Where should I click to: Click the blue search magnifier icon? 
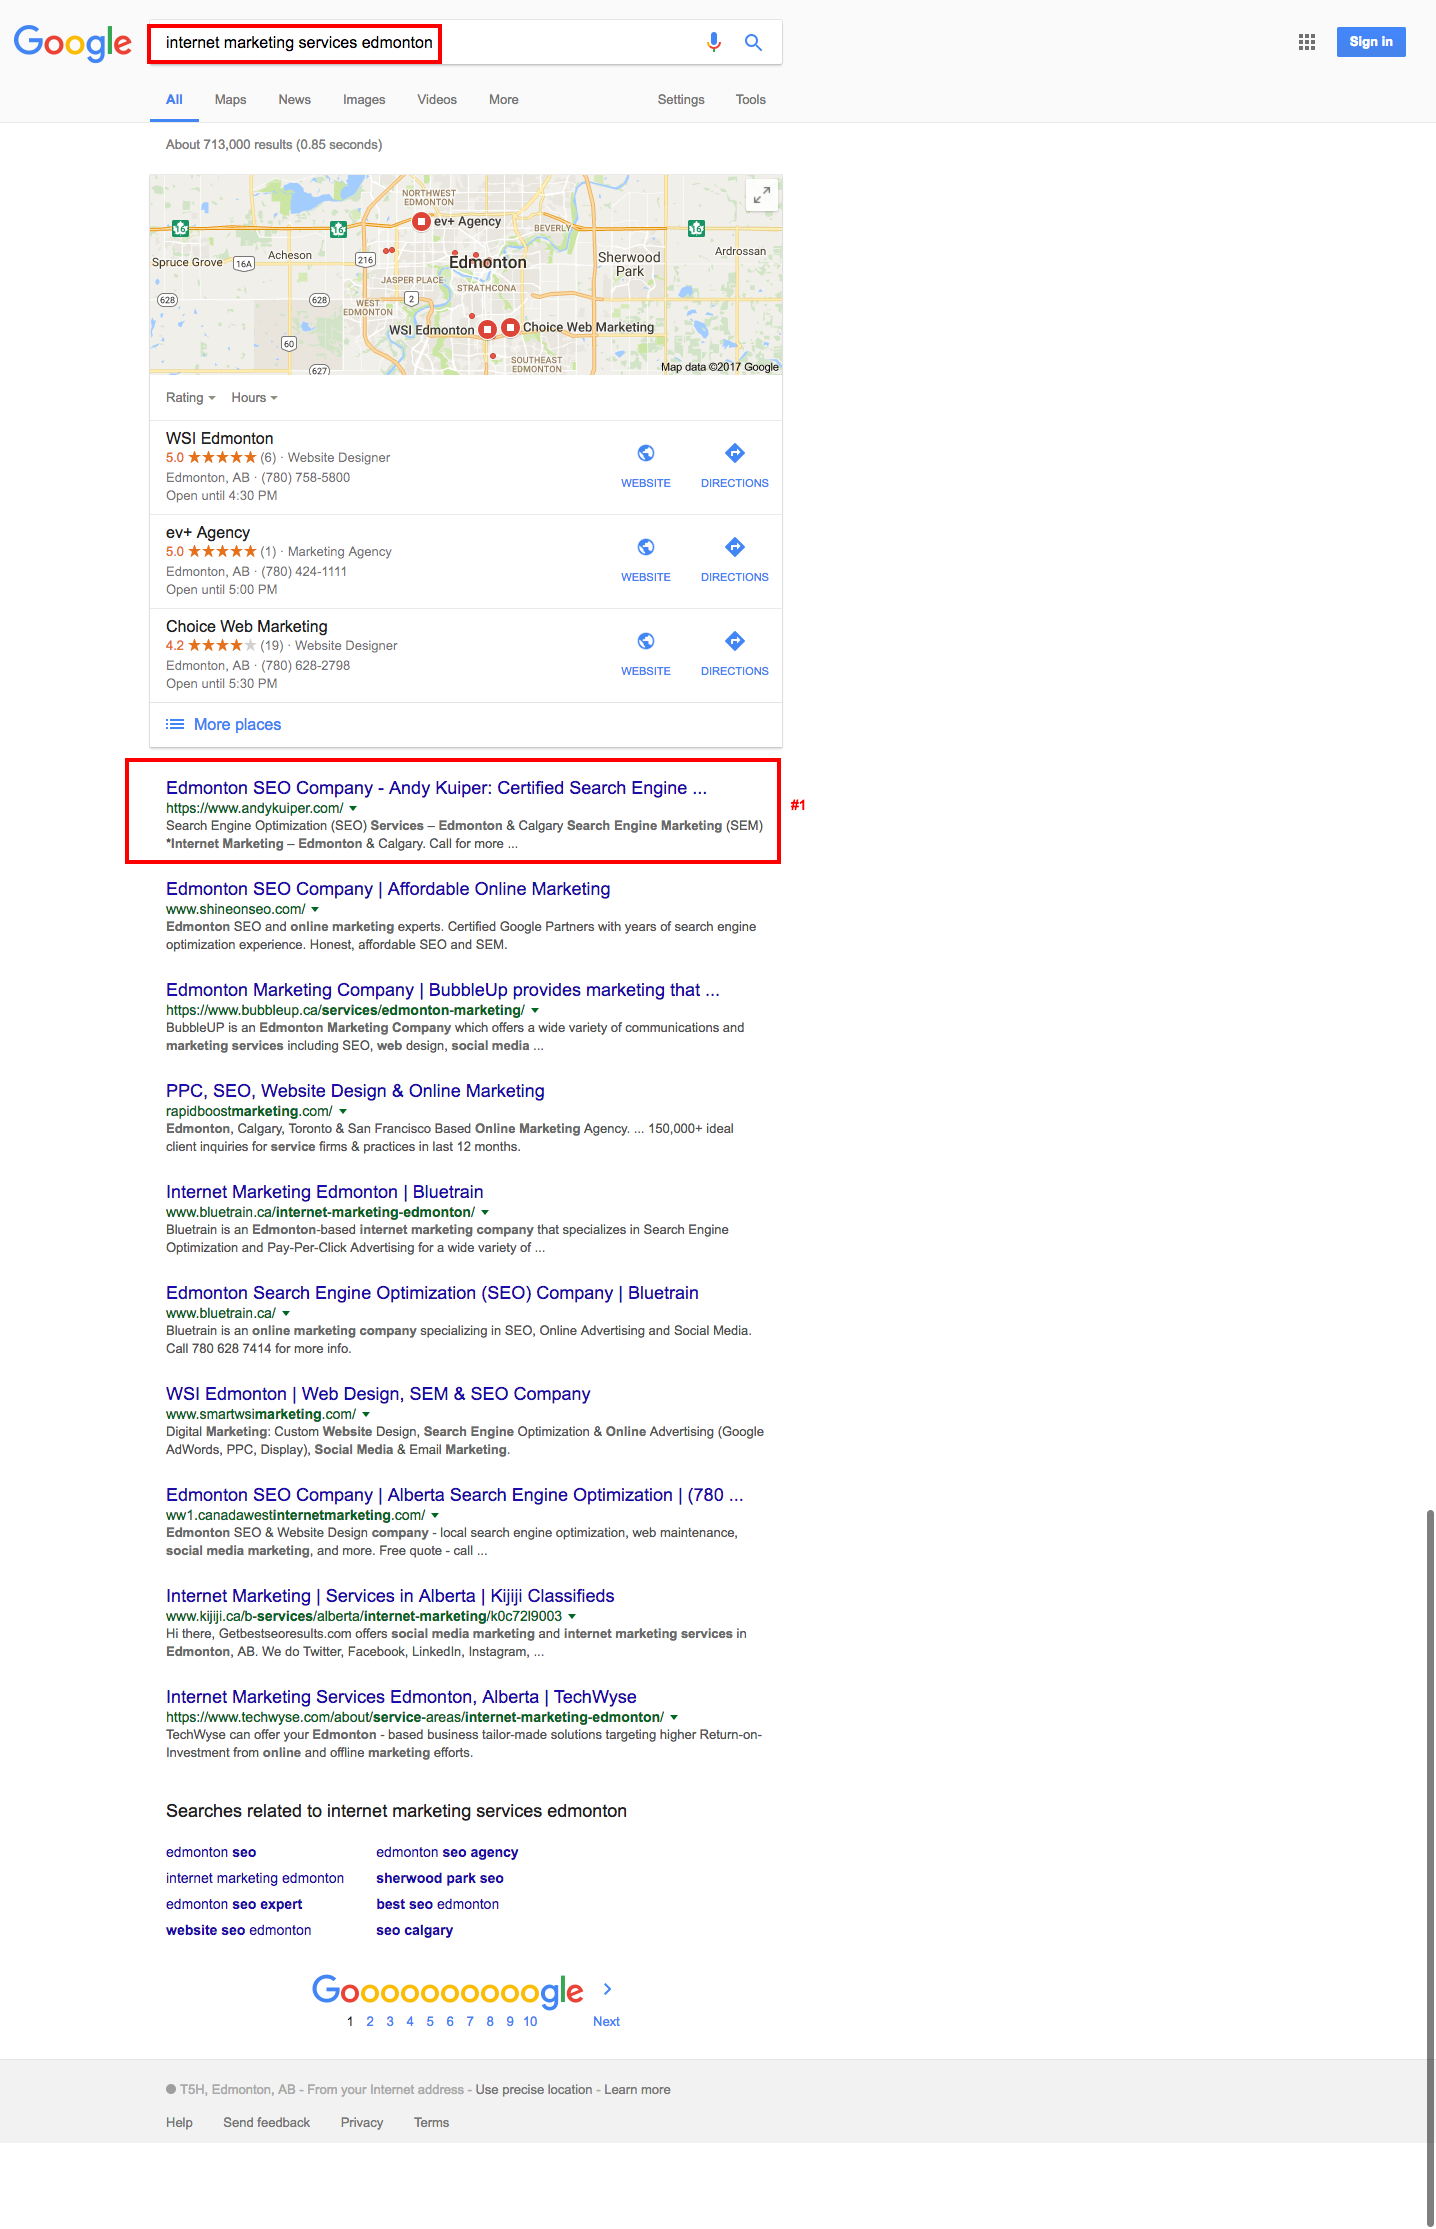753,42
